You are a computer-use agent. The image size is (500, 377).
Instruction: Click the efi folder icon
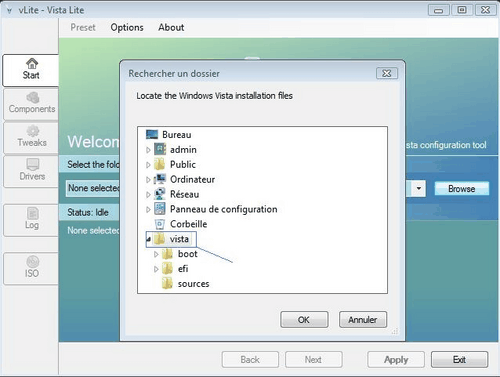[167, 269]
